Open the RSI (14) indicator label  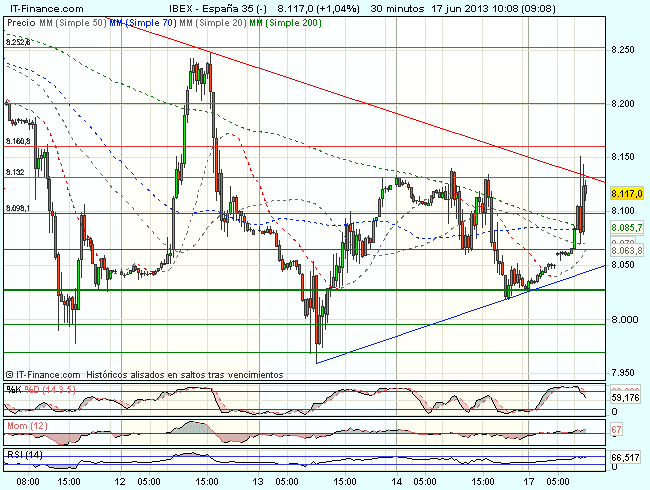pos(22,456)
